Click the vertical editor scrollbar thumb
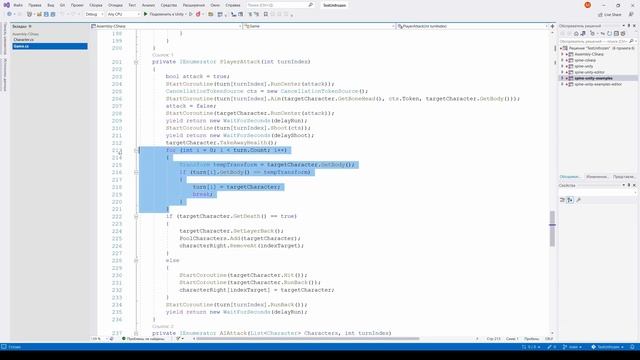The image size is (640, 360). [x=552, y=229]
